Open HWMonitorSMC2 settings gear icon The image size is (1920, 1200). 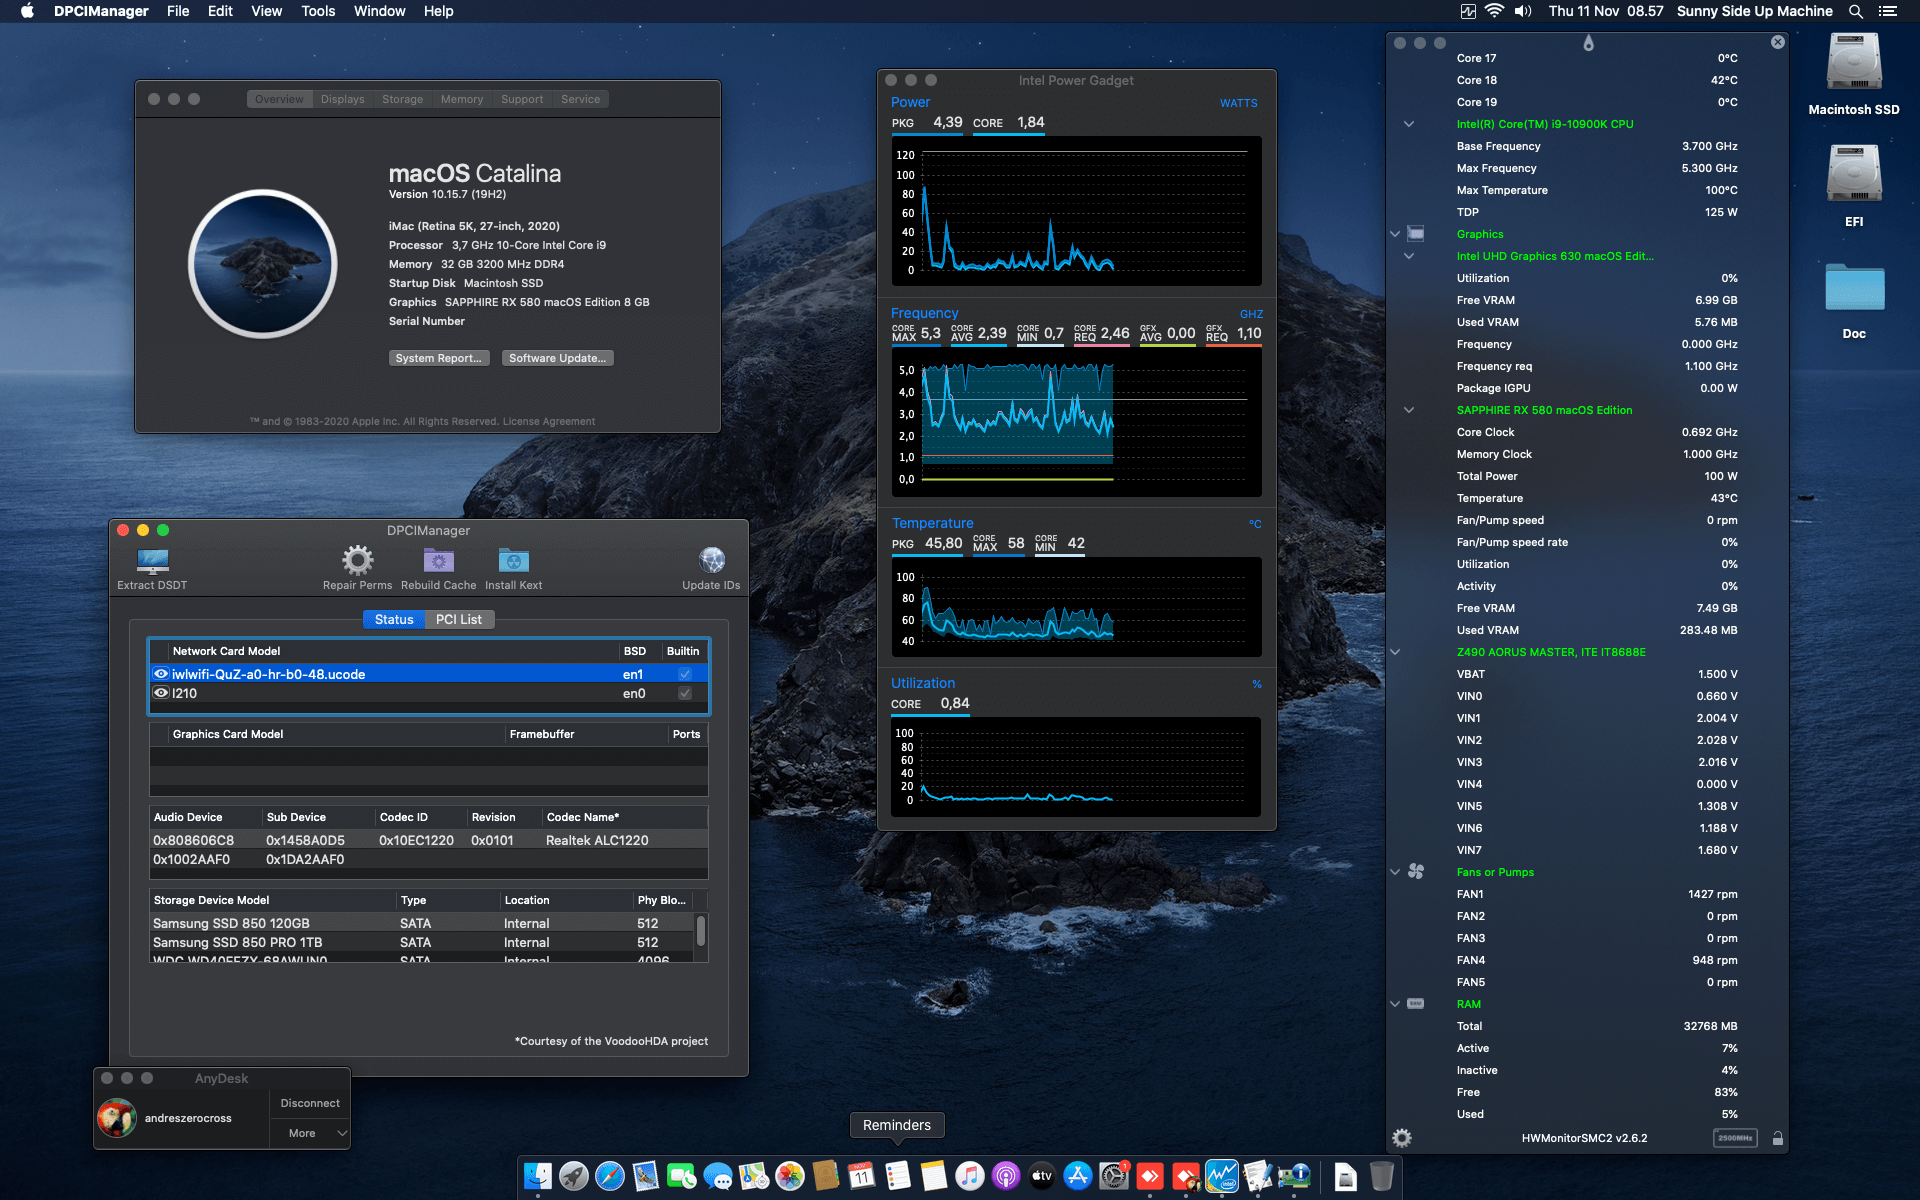(x=1402, y=1138)
